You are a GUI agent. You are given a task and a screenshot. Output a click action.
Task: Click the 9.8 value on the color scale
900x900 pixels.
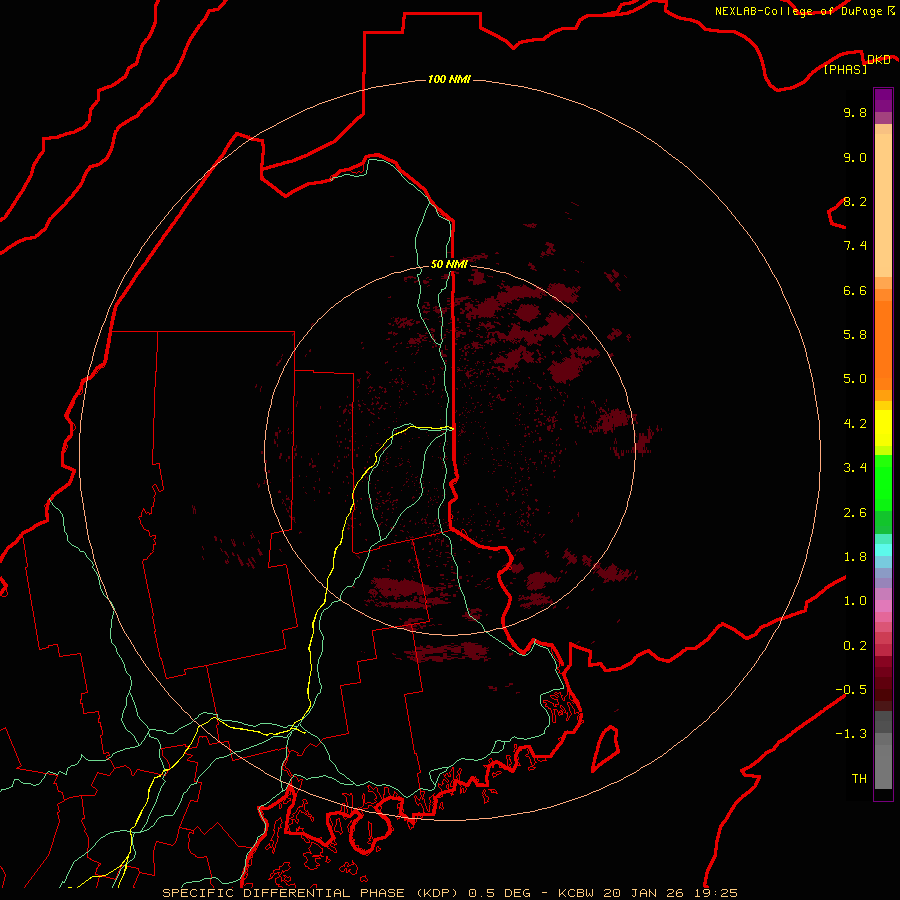click(855, 112)
